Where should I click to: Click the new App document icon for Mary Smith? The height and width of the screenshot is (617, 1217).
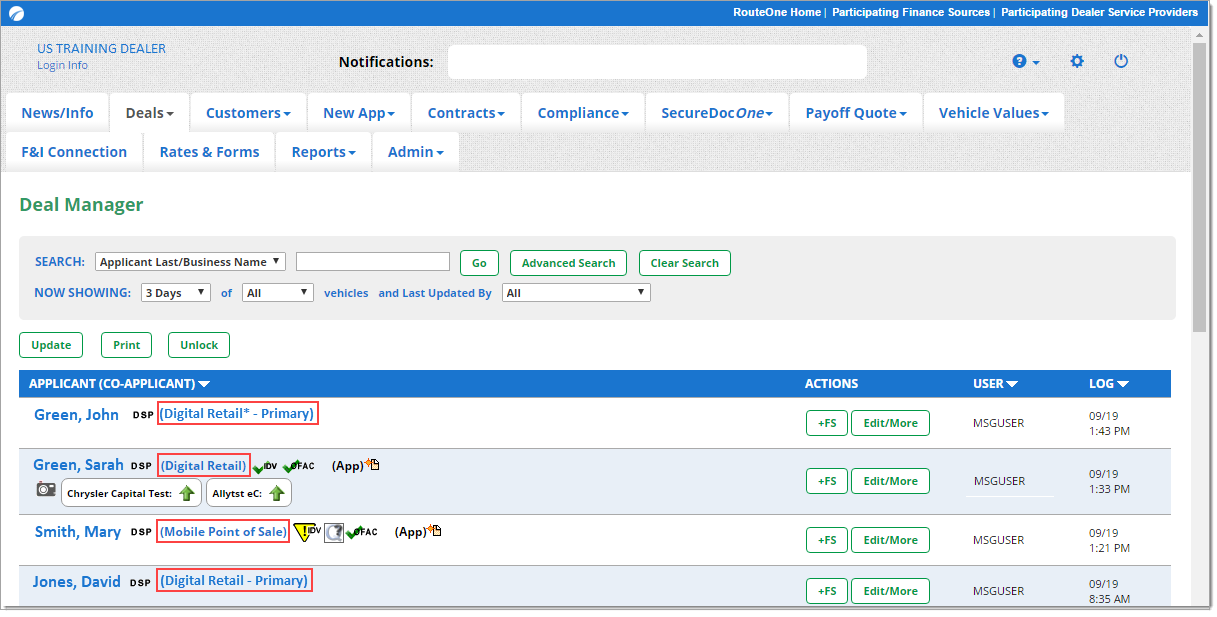[435, 530]
